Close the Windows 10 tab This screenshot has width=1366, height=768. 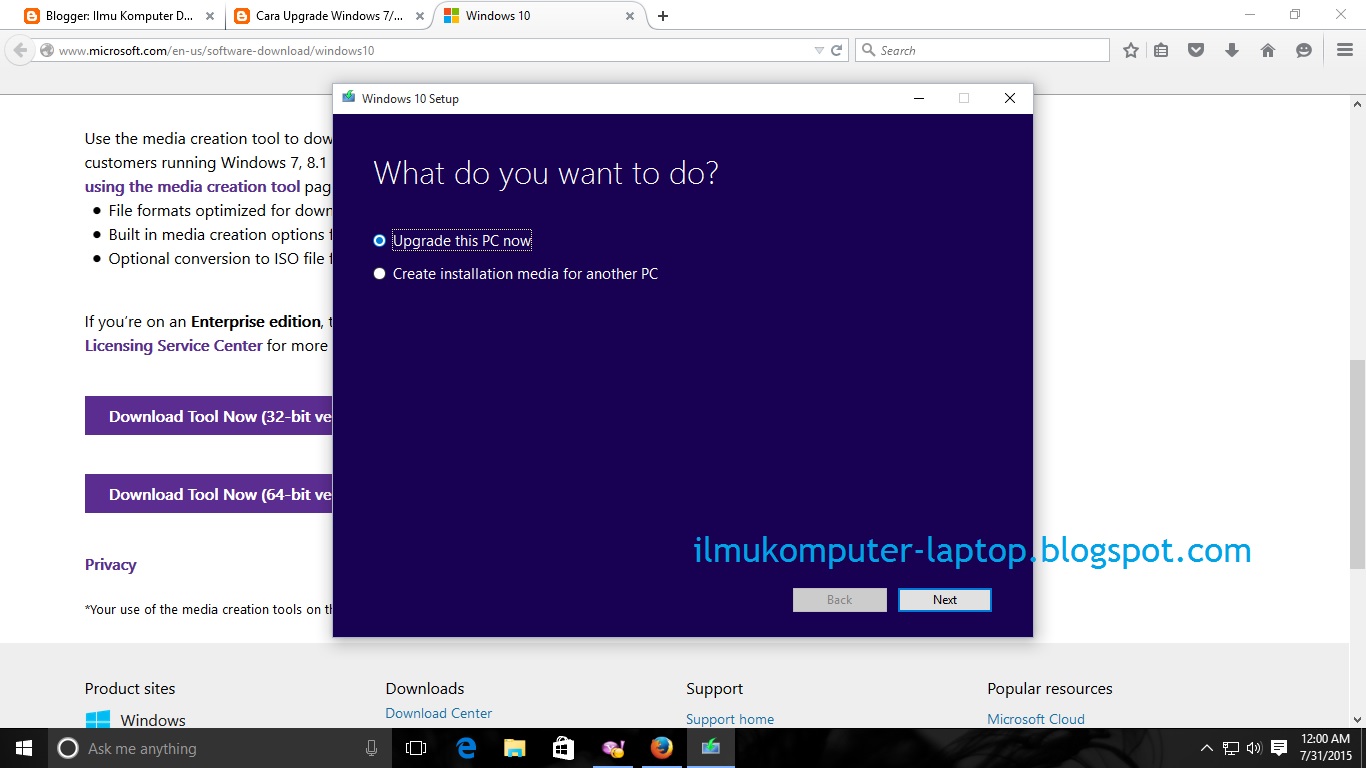pyautogui.click(x=630, y=16)
